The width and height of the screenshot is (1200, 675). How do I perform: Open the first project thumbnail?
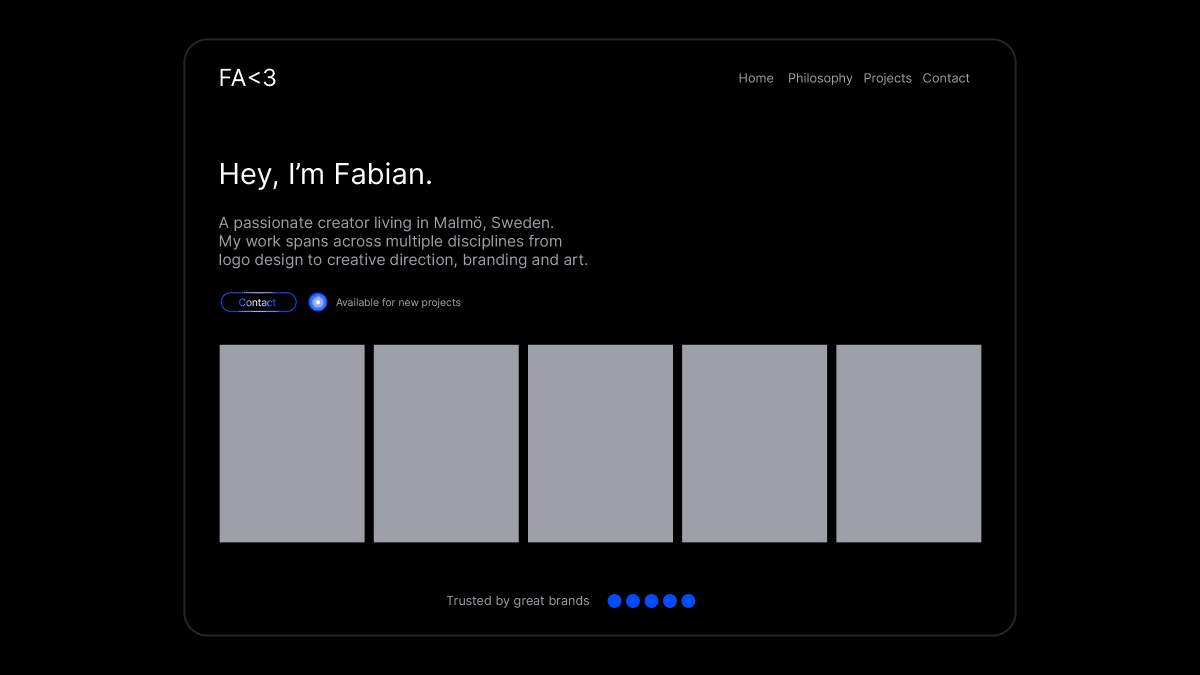coord(292,443)
